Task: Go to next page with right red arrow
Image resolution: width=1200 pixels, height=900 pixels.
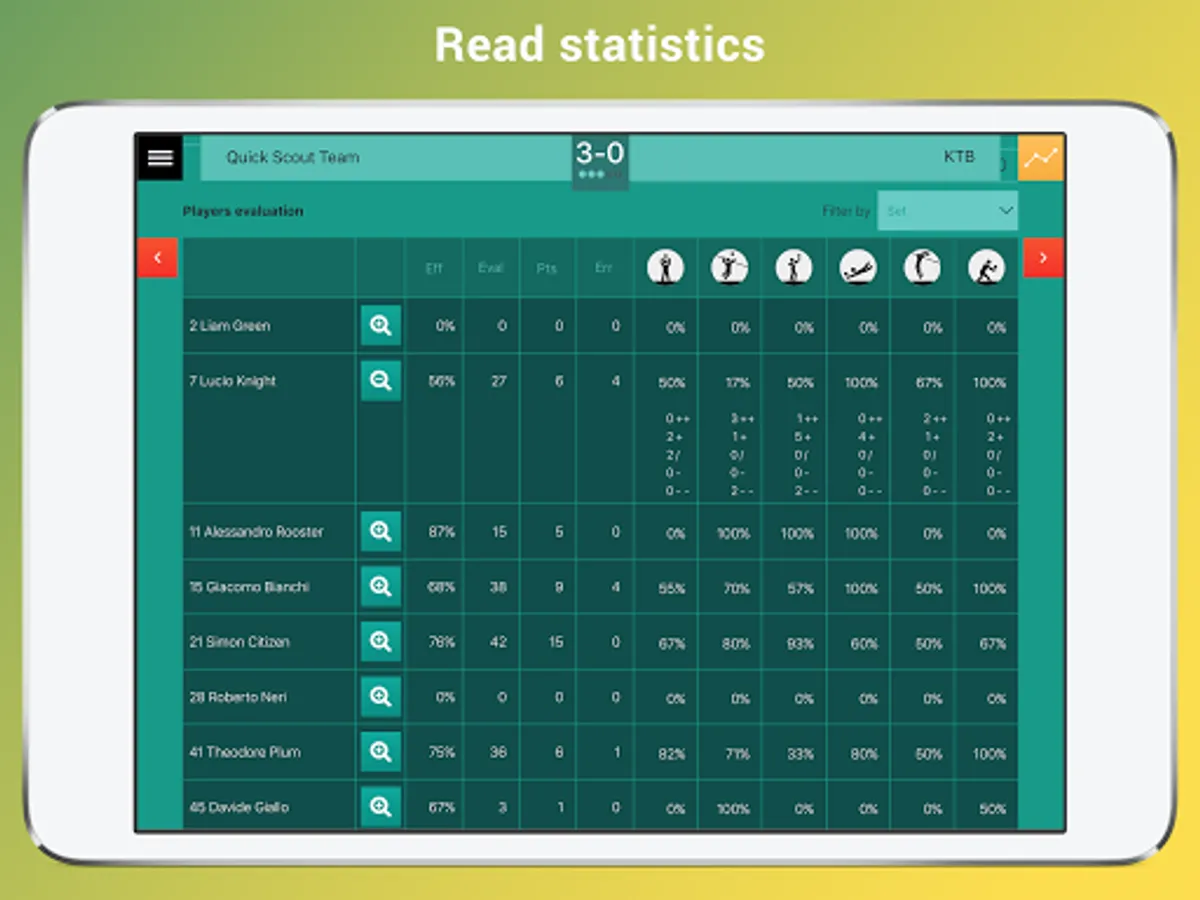Action: coord(1043,258)
